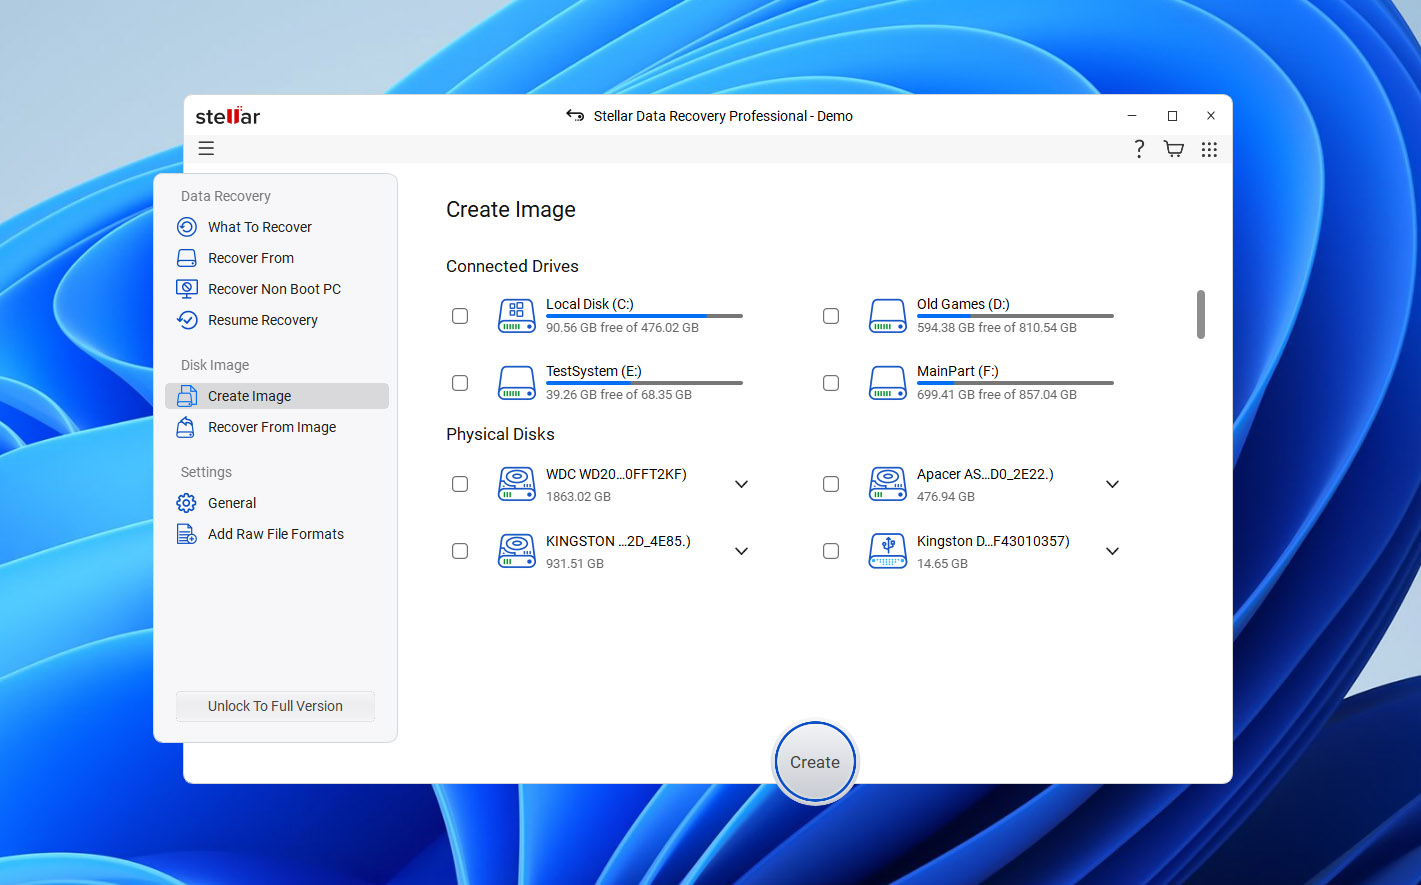Click the Recover From drive icon
The image size is (1421, 885).
[x=187, y=258]
